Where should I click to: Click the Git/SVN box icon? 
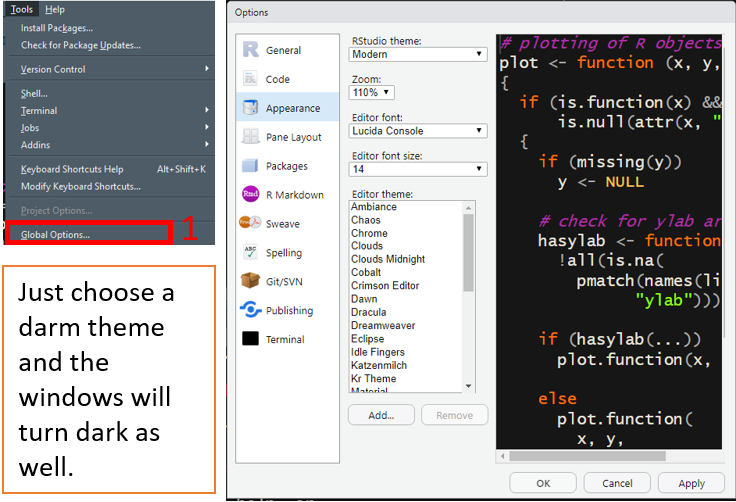pos(250,282)
